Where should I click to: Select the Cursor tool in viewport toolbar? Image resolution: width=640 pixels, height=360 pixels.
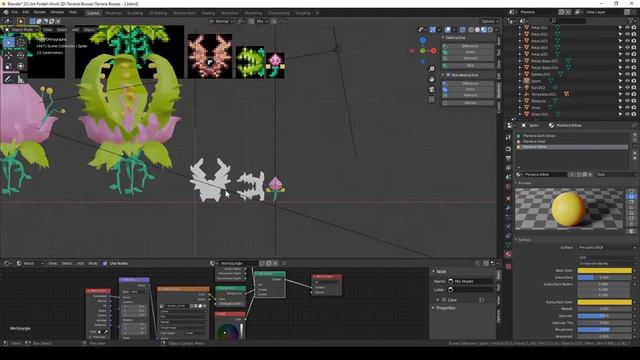20,42
